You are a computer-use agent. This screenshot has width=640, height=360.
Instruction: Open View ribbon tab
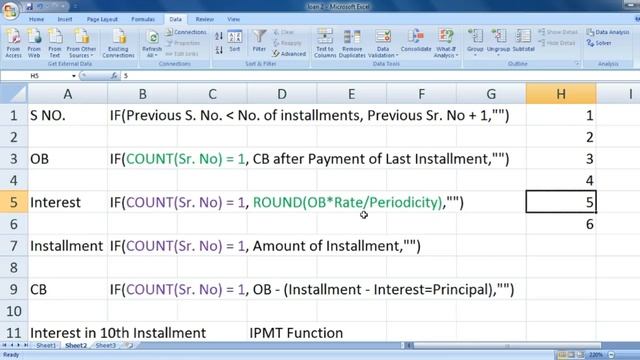point(233,19)
